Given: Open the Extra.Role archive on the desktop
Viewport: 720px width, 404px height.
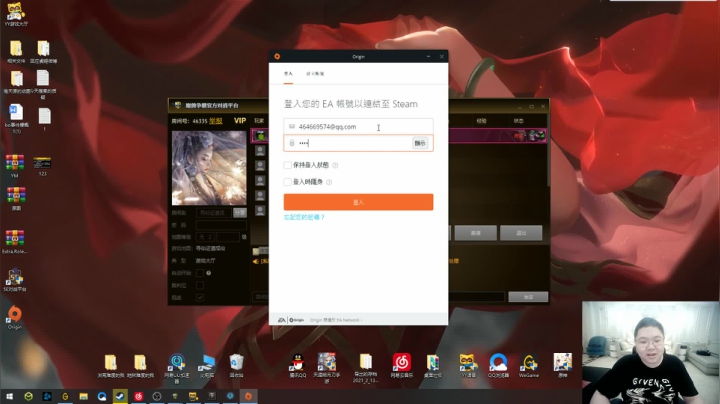Looking at the screenshot, I should (x=15, y=242).
